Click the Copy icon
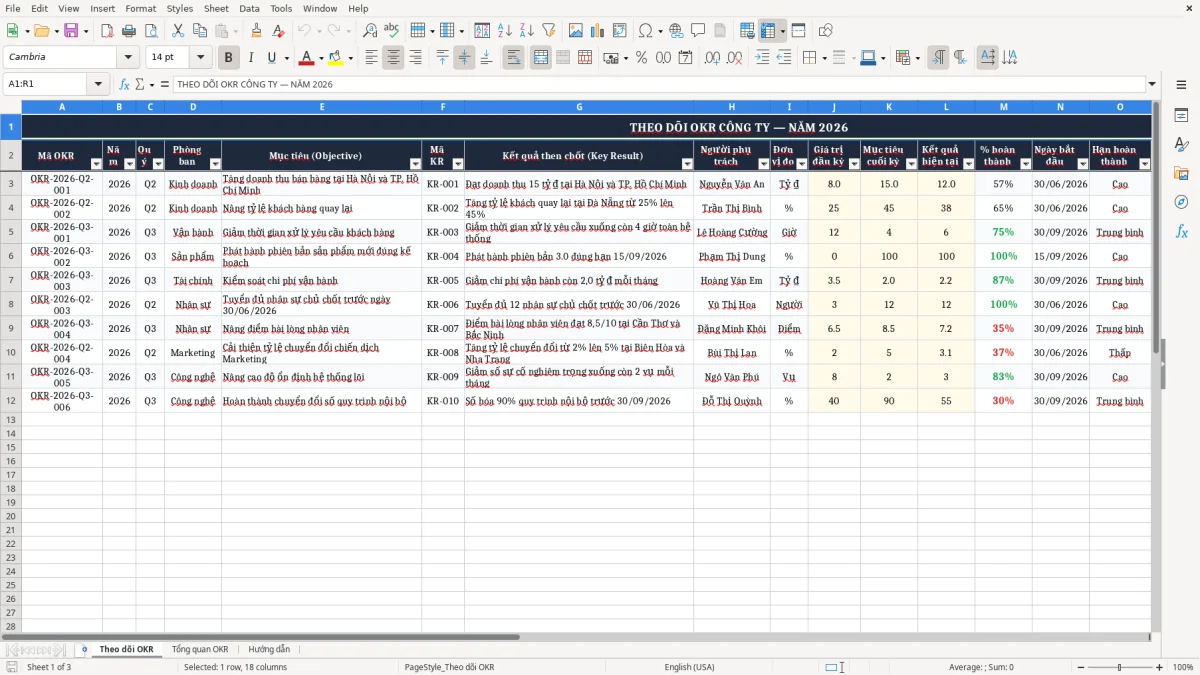 pos(199,31)
